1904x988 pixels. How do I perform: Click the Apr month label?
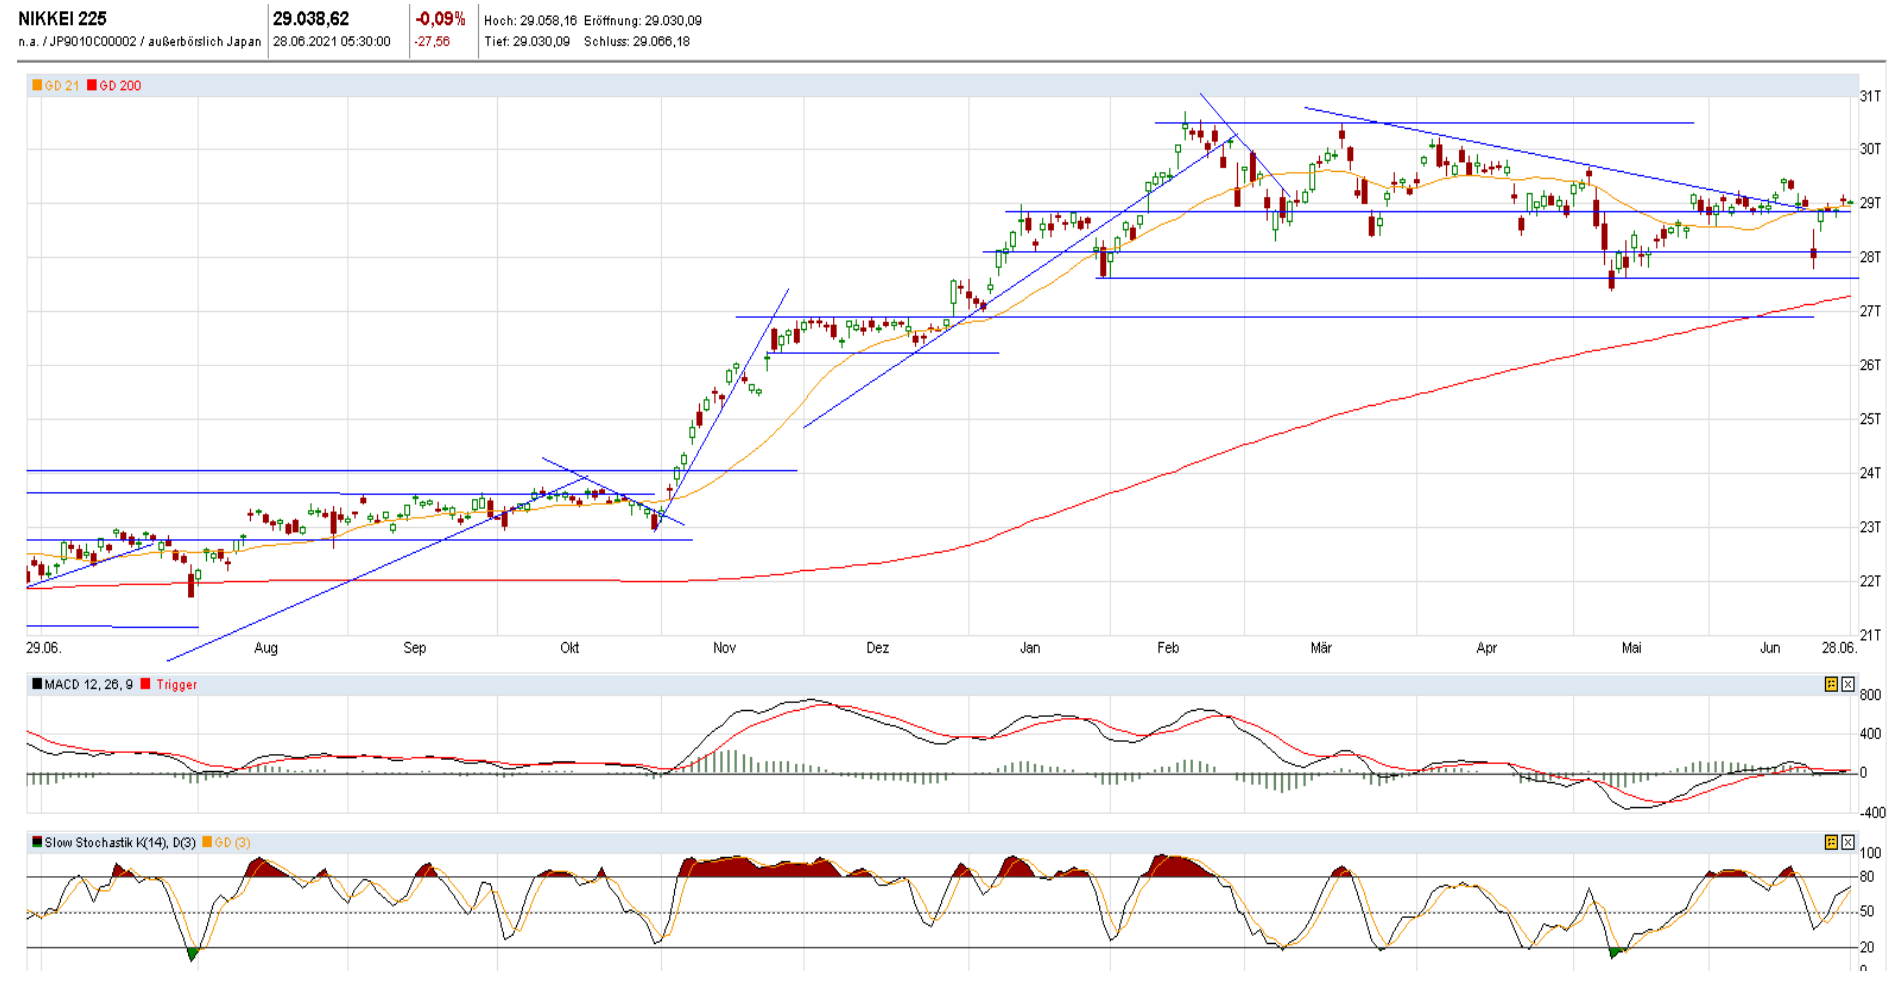pyautogui.click(x=1487, y=648)
